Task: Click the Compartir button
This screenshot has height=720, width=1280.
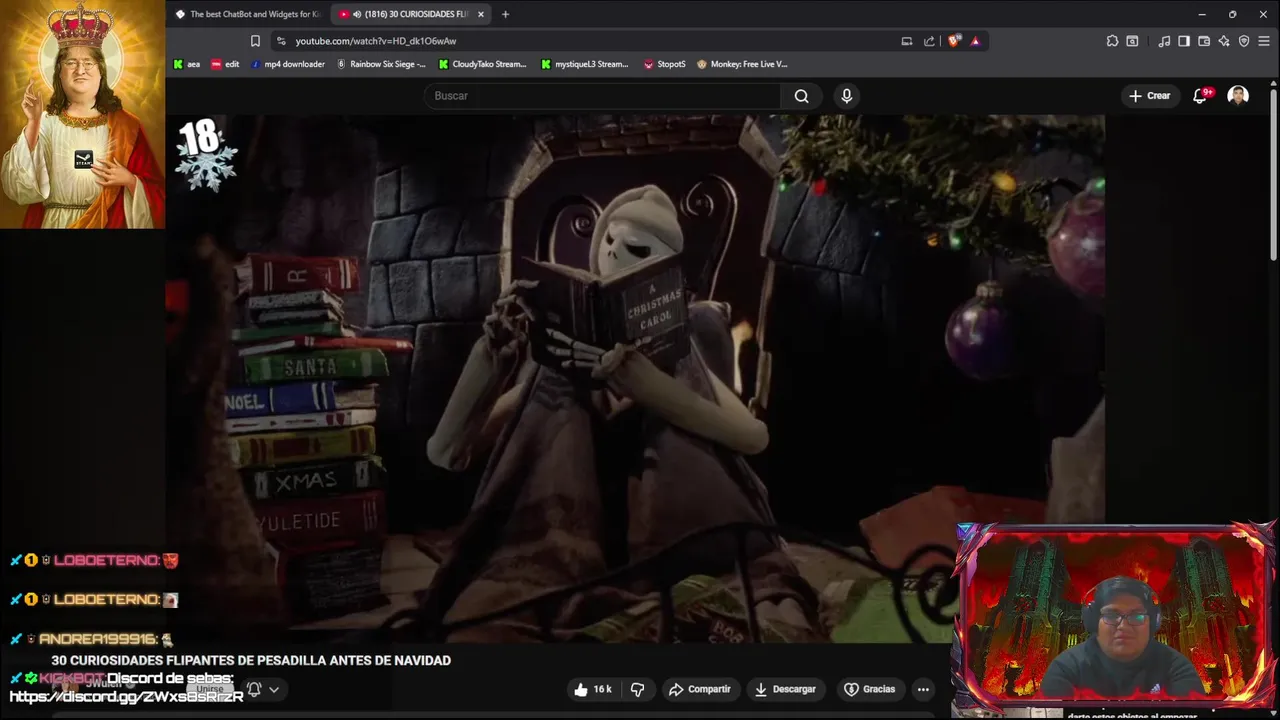Action: click(700, 689)
